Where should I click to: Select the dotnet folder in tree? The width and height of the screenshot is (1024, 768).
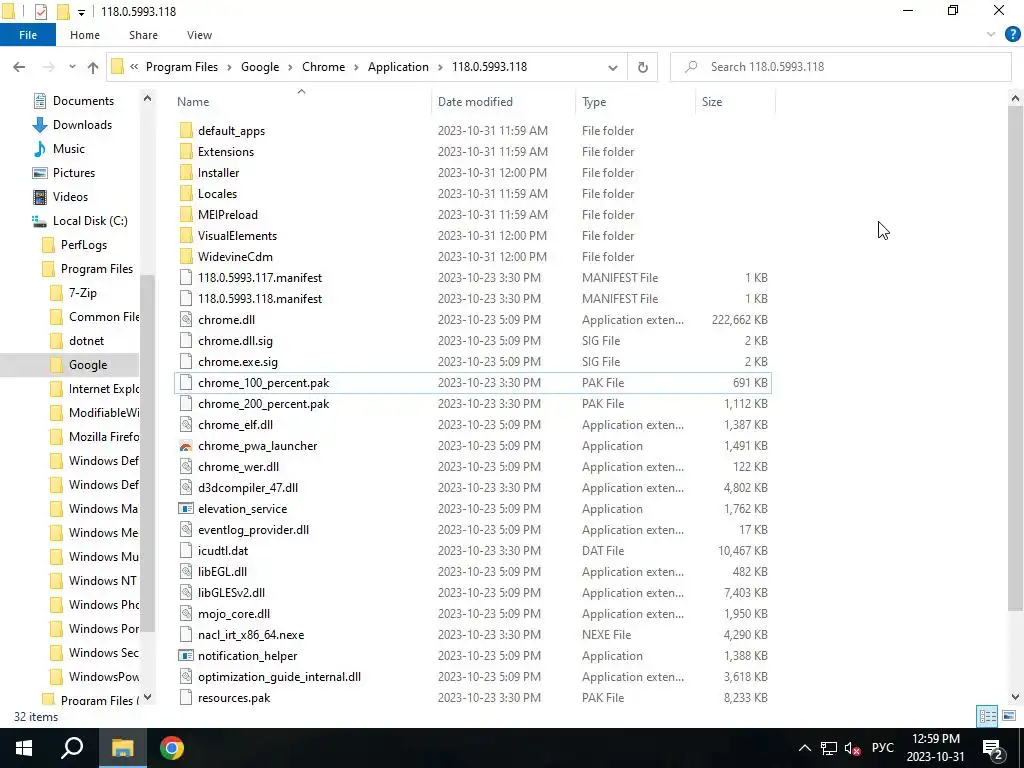(86, 341)
